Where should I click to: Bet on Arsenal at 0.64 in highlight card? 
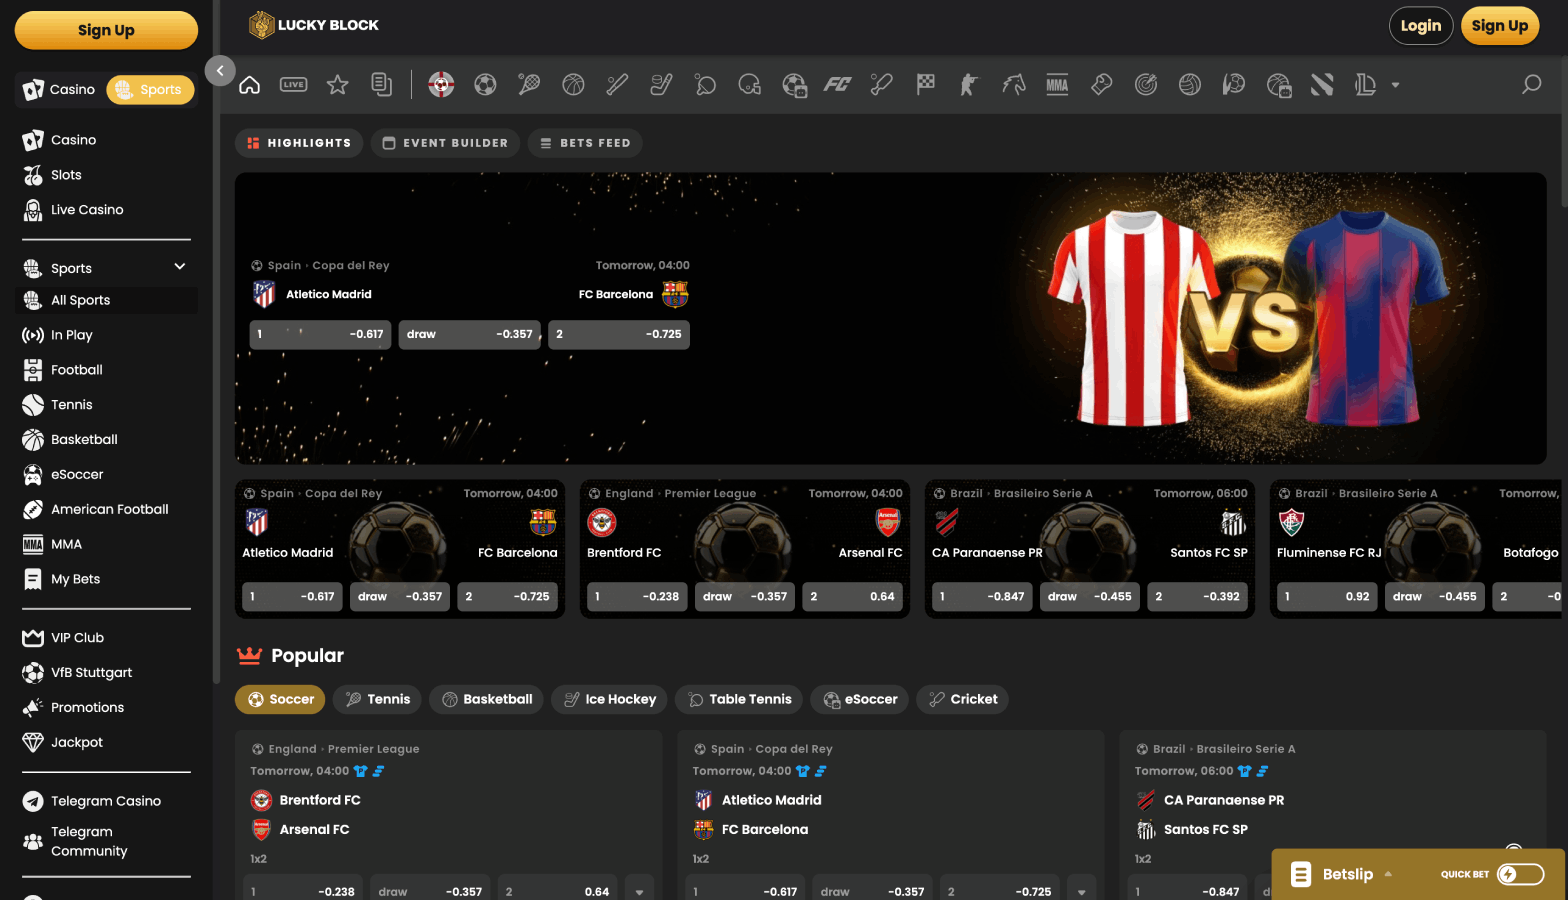point(850,596)
